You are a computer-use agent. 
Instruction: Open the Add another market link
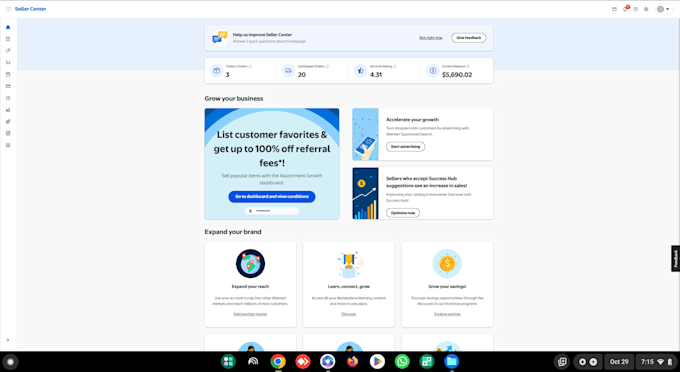(250, 314)
